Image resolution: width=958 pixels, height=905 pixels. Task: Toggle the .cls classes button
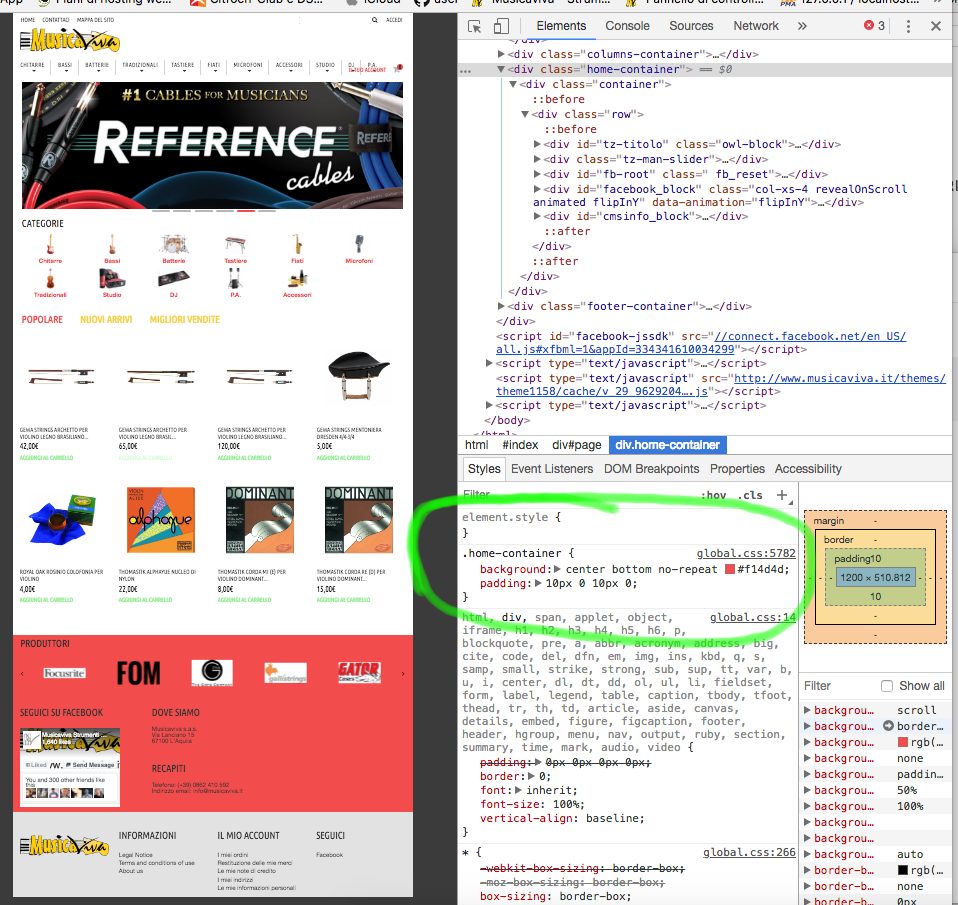tap(750, 496)
